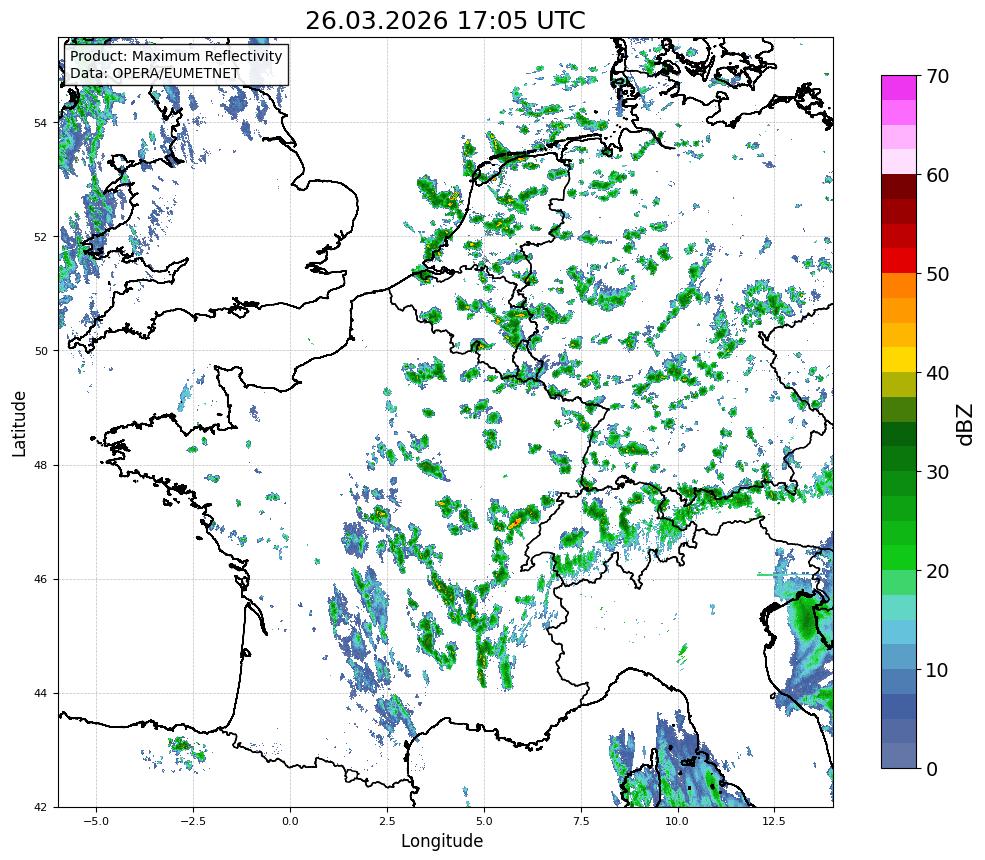Click the 'dBZ' colorbar label

966,424
